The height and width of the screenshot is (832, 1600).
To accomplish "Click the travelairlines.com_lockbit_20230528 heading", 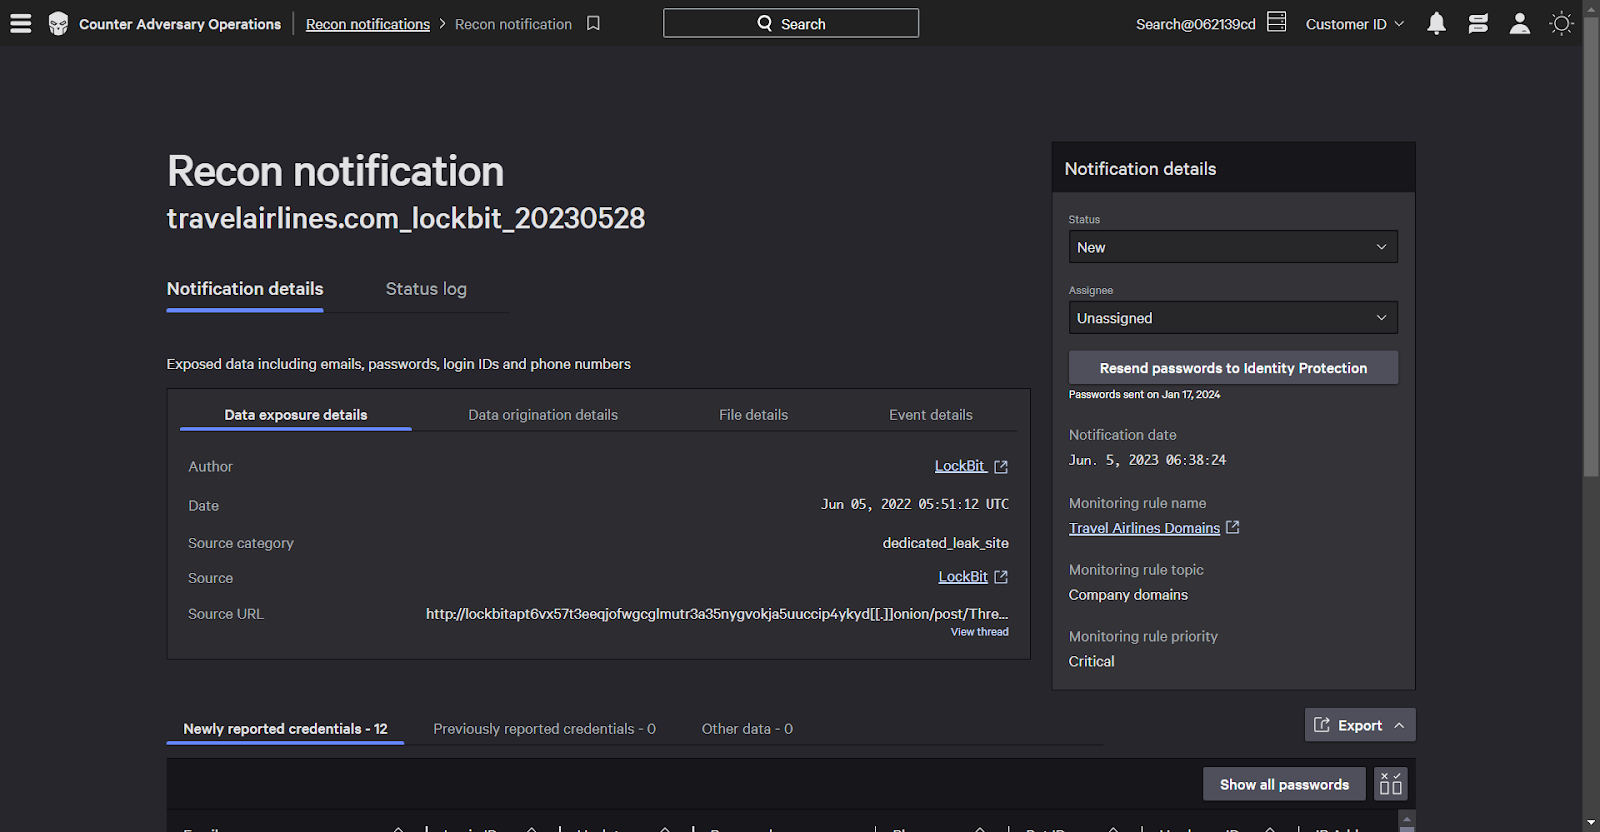I will (406, 218).
